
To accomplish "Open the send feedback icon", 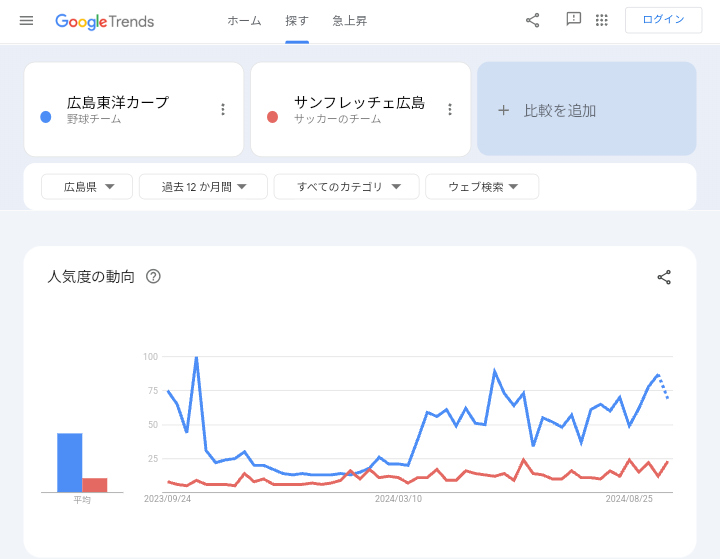I will tap(573, 20).
